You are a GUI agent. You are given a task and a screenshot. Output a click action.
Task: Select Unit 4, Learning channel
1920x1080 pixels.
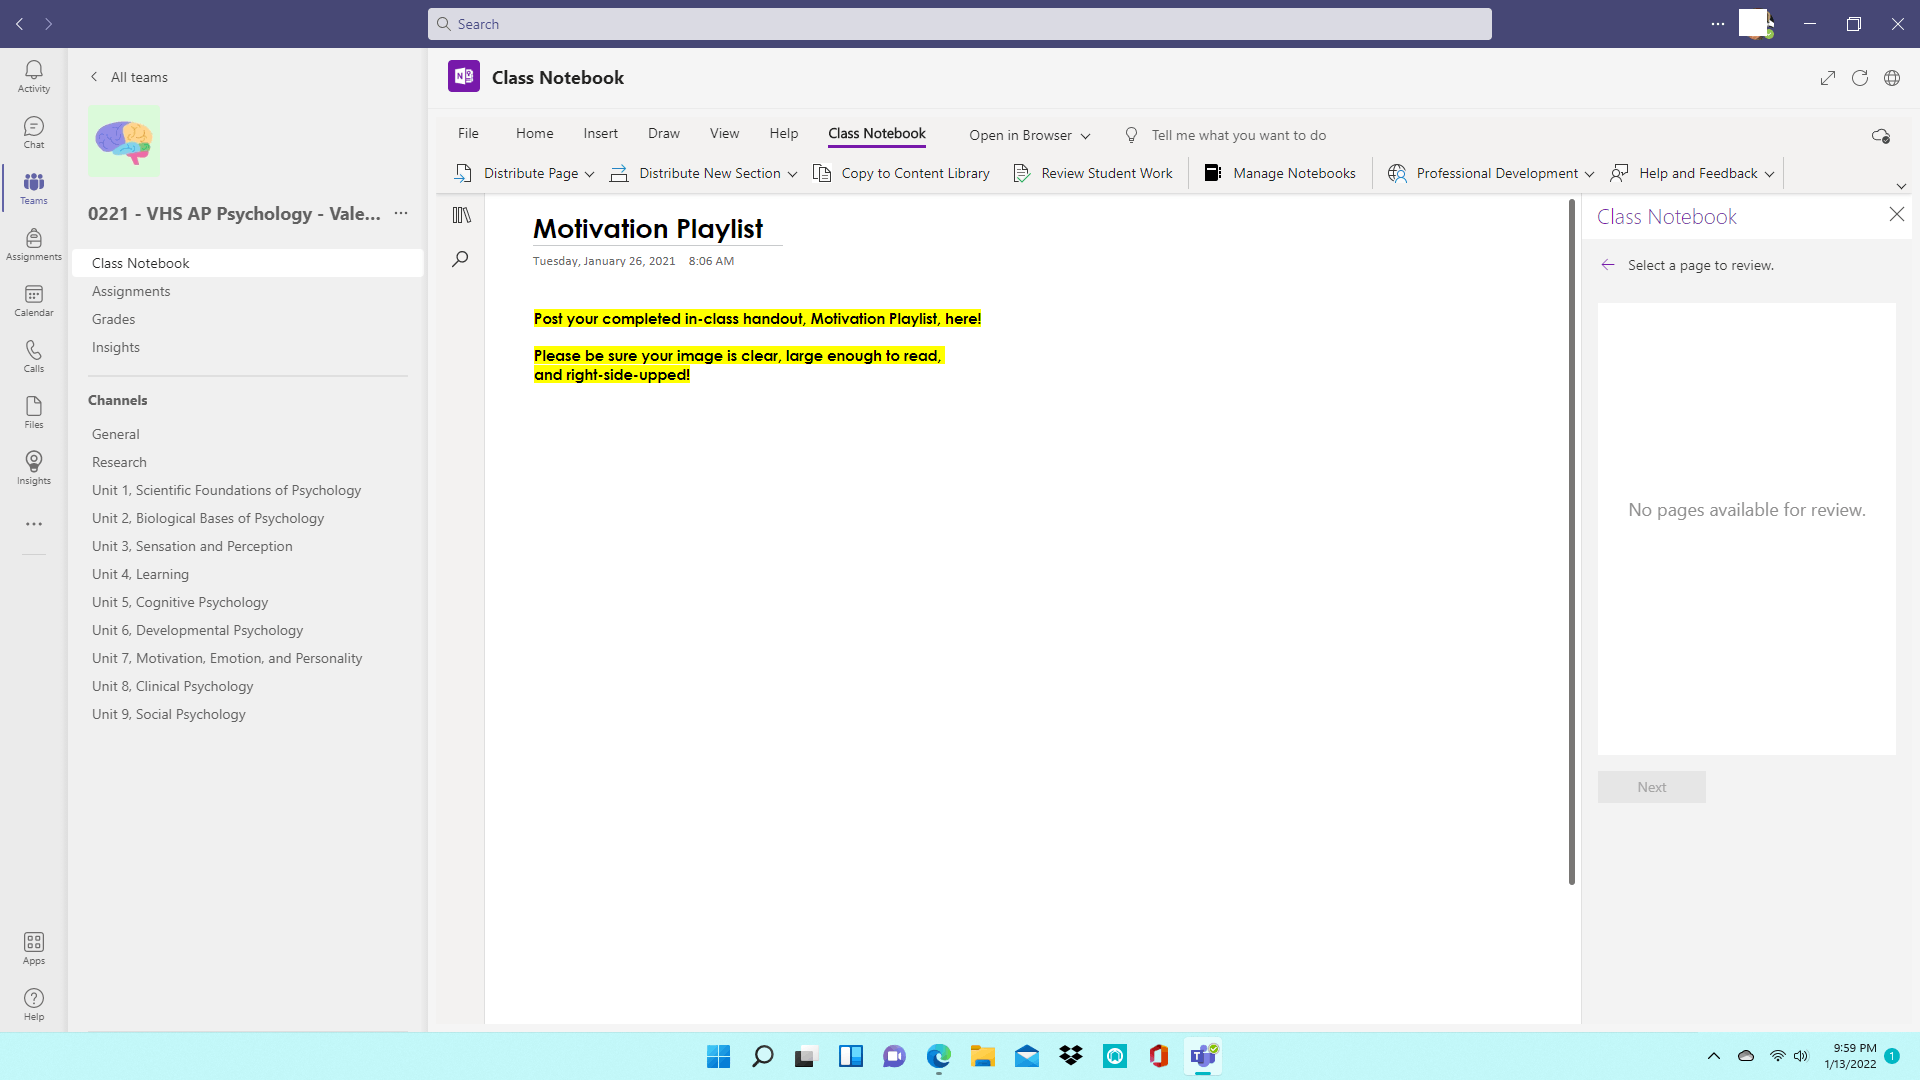click(140, 574)
